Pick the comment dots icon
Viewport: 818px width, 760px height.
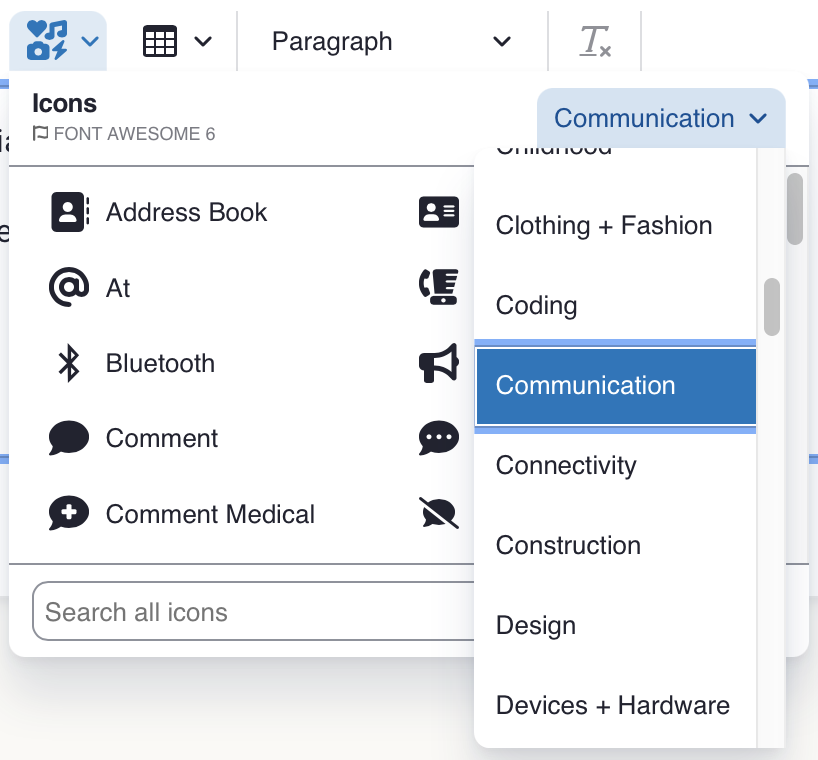pyautogui.click(x=439, y=438)
